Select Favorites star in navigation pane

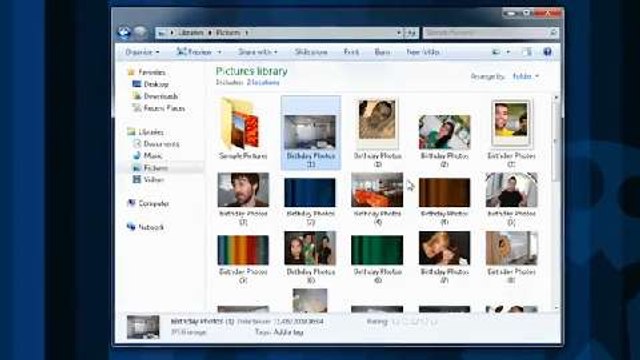pyautogui.click(x=131, y=72)
